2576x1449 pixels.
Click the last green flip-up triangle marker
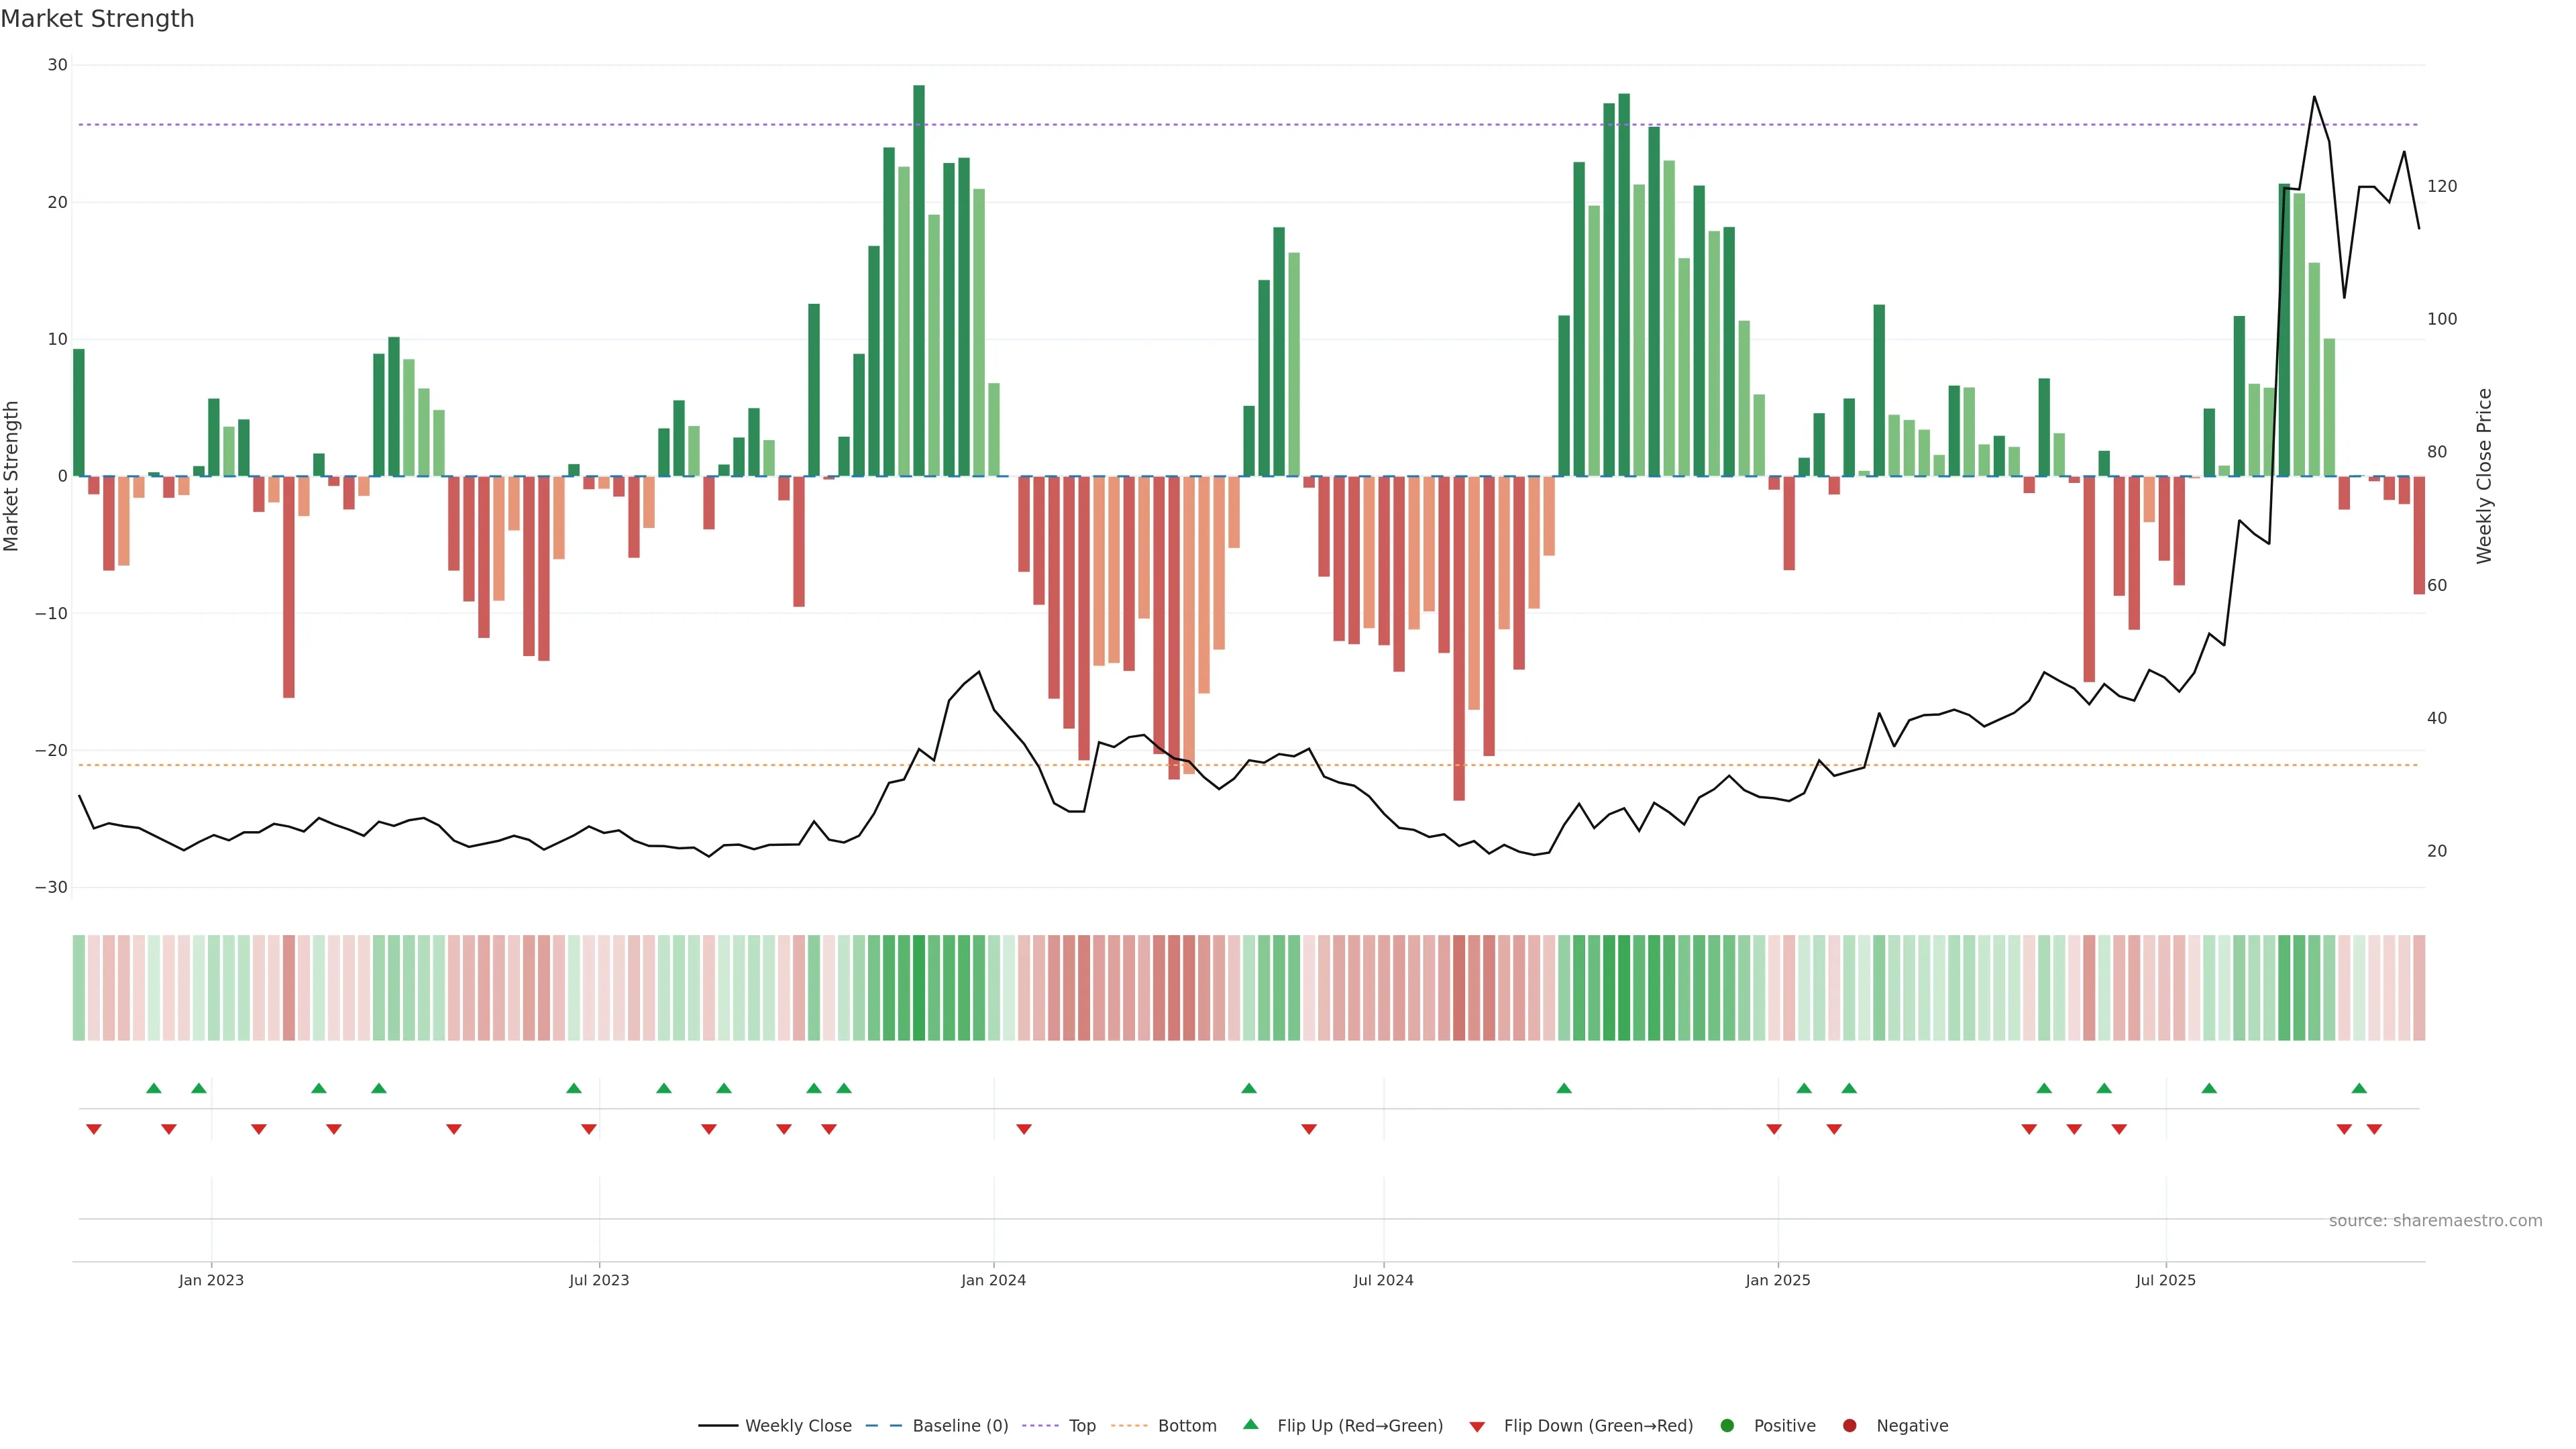tap(2359, 1088)
